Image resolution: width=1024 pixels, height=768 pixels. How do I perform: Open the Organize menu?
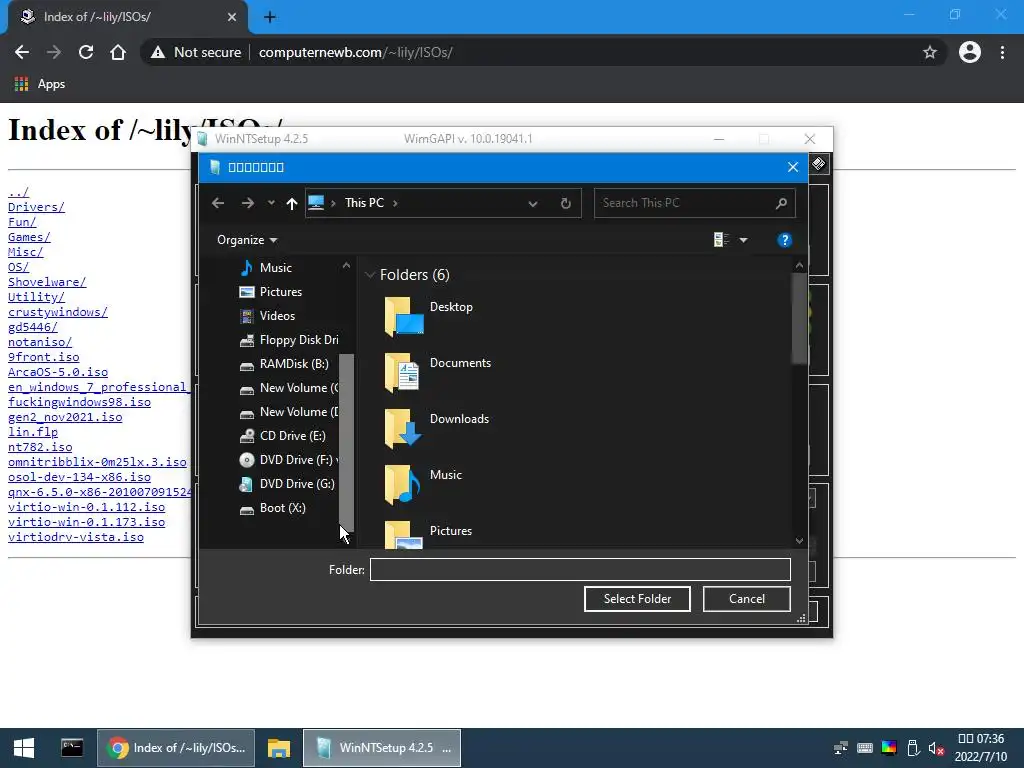pyautogui.click(x=247, y=240)
